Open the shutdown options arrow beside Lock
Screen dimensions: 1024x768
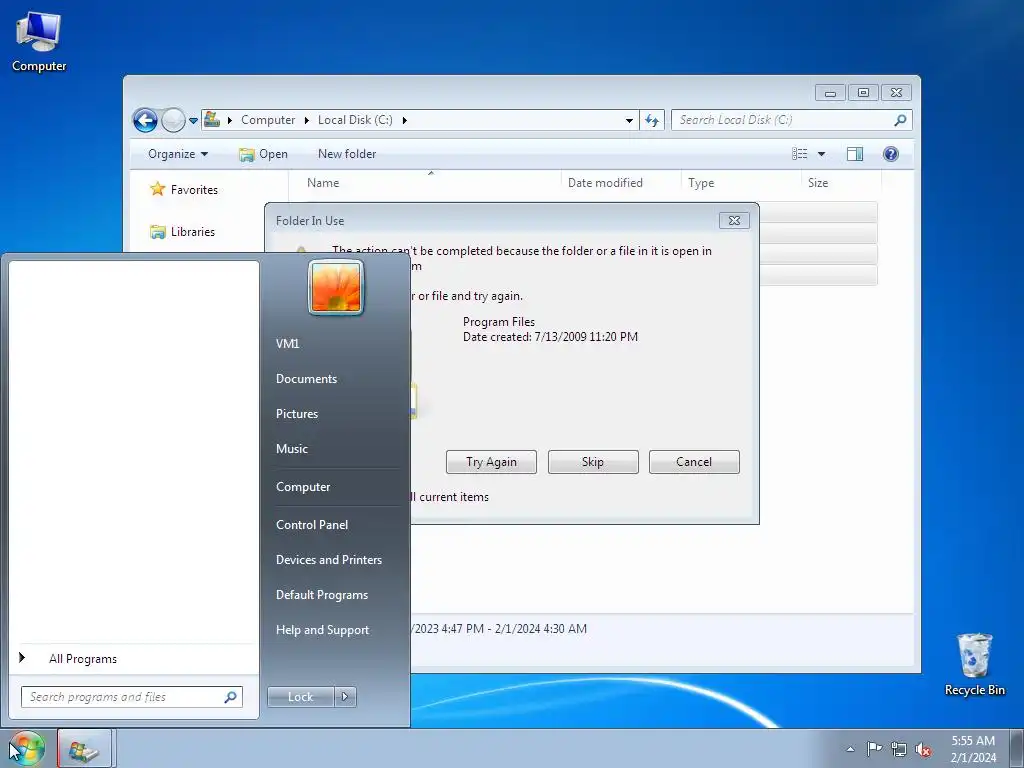pos(345,697)
